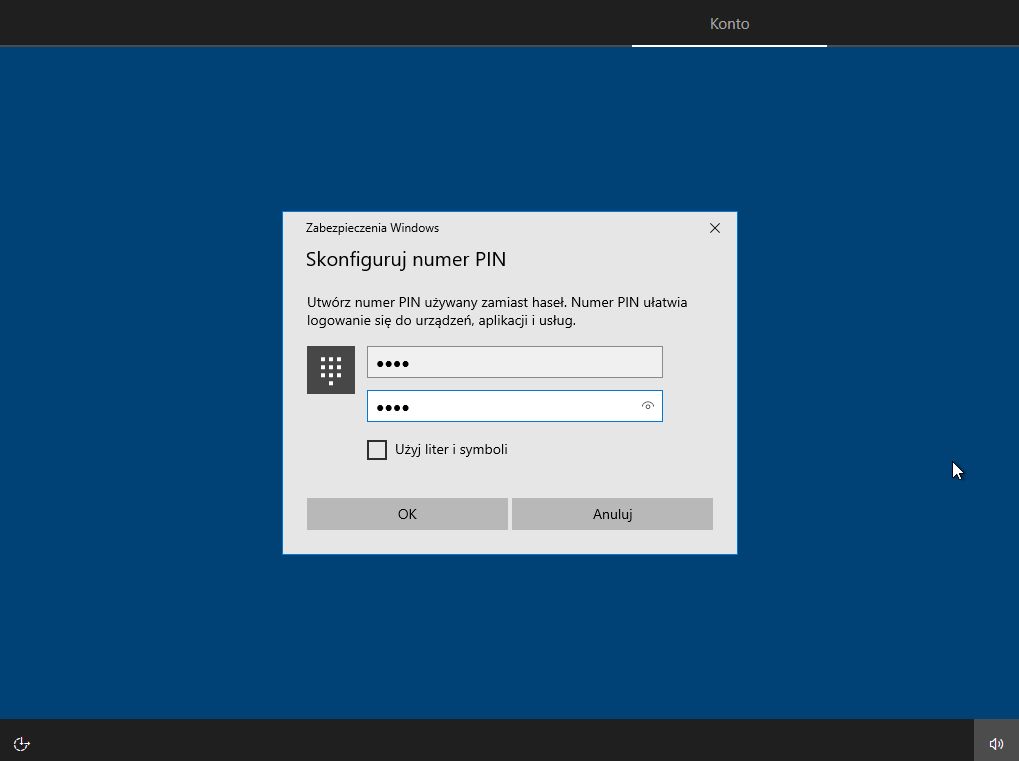
Task: Click the 'Zabezpieczenia Windows' title text
Action: (x=372, y=228)
